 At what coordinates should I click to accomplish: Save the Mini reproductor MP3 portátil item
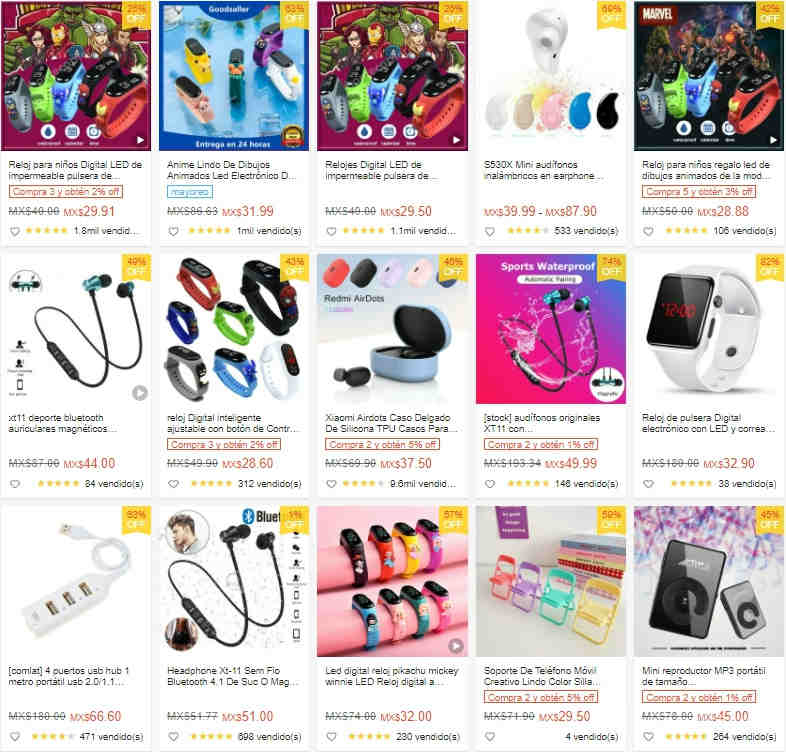(x=649, y=736)
